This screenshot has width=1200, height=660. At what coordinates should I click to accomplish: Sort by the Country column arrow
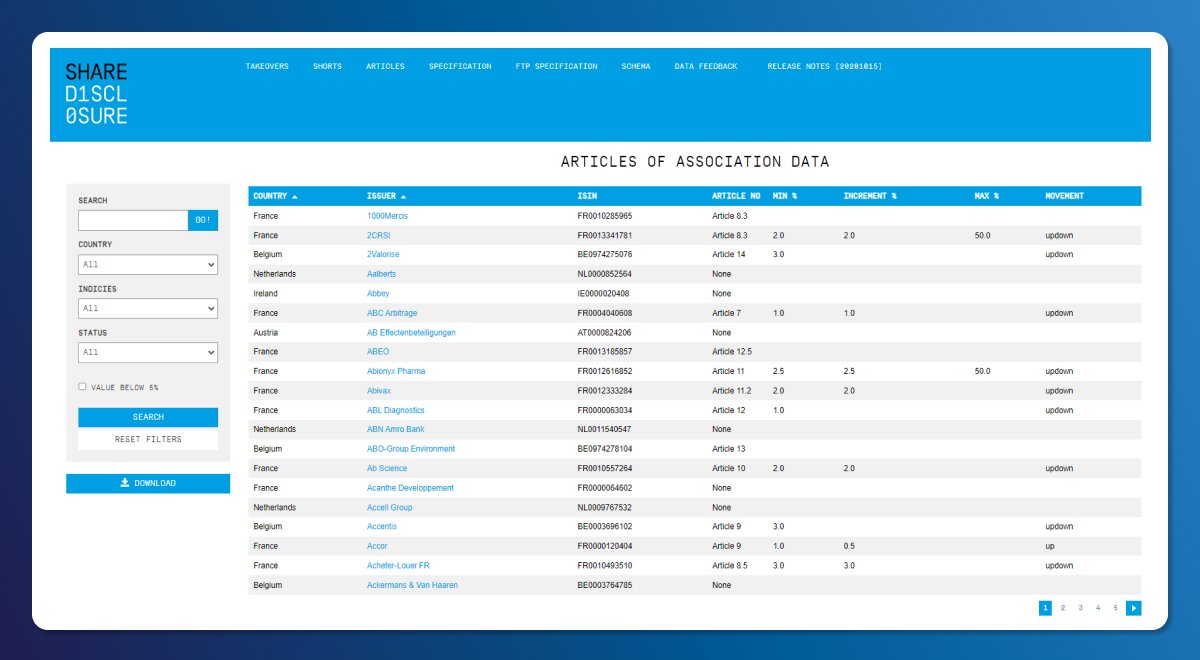[x=294, y=196]
